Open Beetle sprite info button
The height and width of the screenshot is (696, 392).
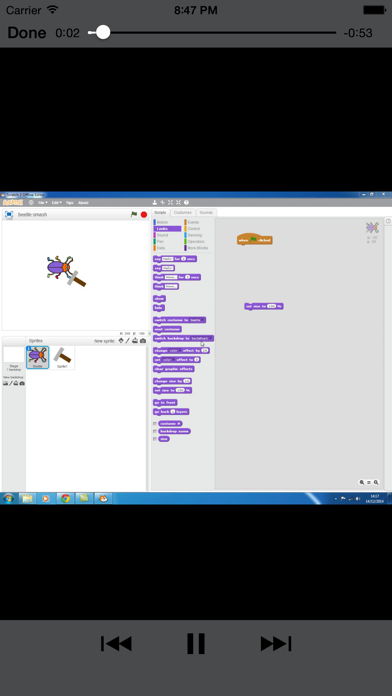coord(29,349)
